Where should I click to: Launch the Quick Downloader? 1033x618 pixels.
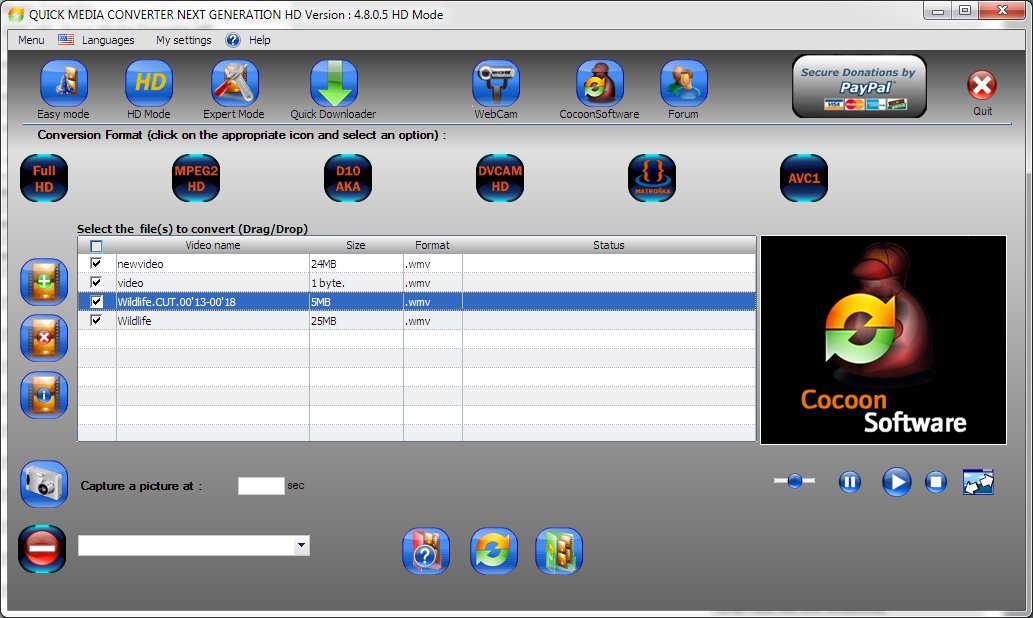point(334,83)
